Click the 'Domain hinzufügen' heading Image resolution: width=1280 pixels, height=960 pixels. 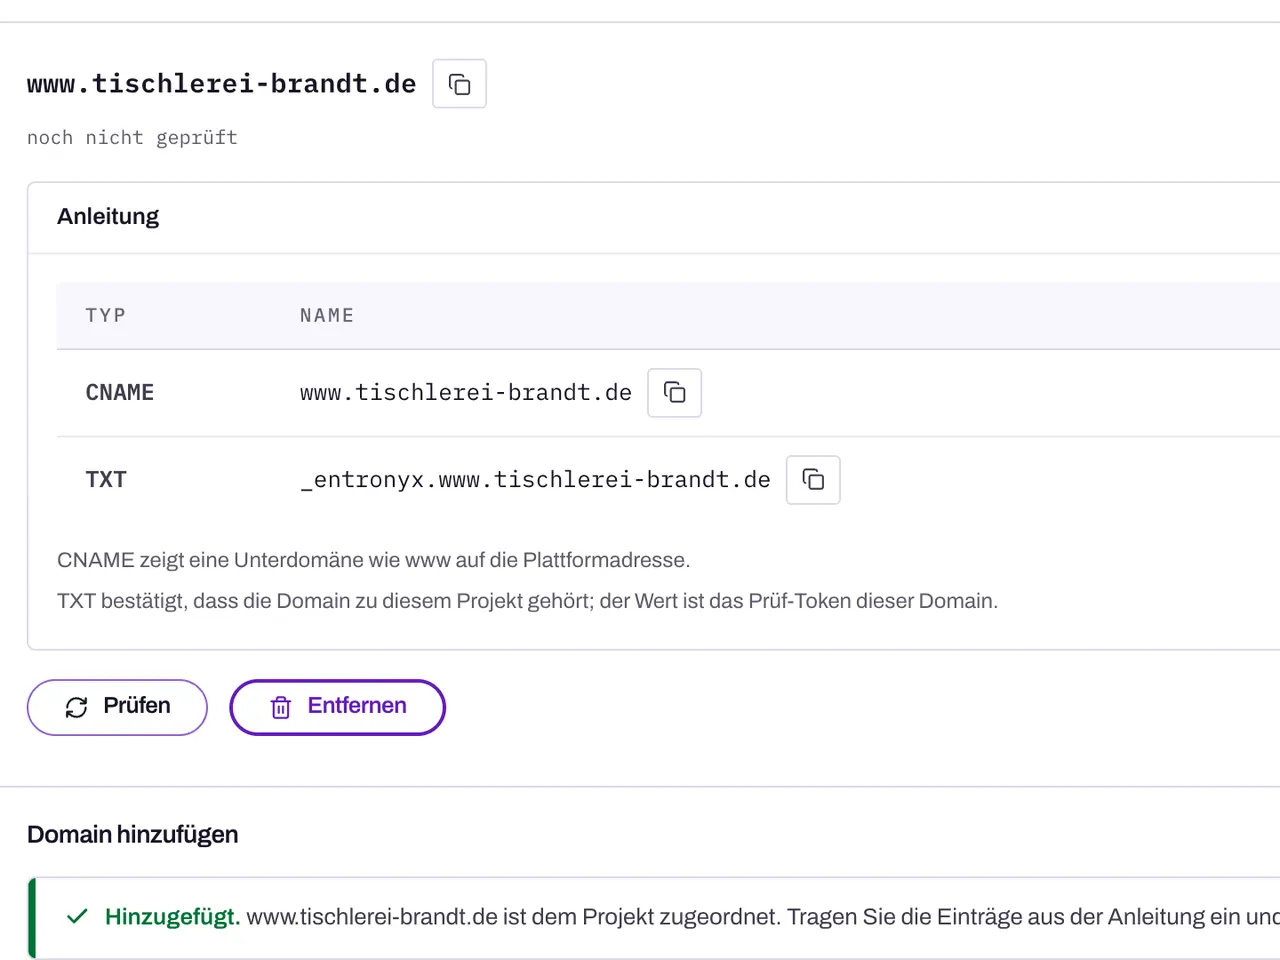(x=133, y=835)
